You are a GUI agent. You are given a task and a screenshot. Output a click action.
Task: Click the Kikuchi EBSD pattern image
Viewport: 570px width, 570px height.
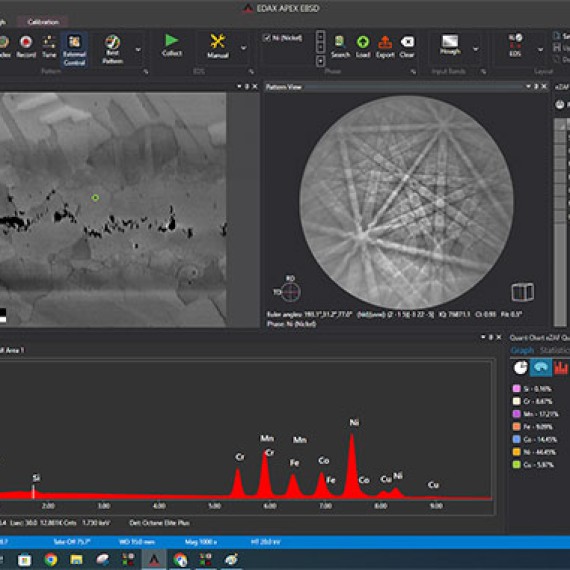(x=406, y=202)
